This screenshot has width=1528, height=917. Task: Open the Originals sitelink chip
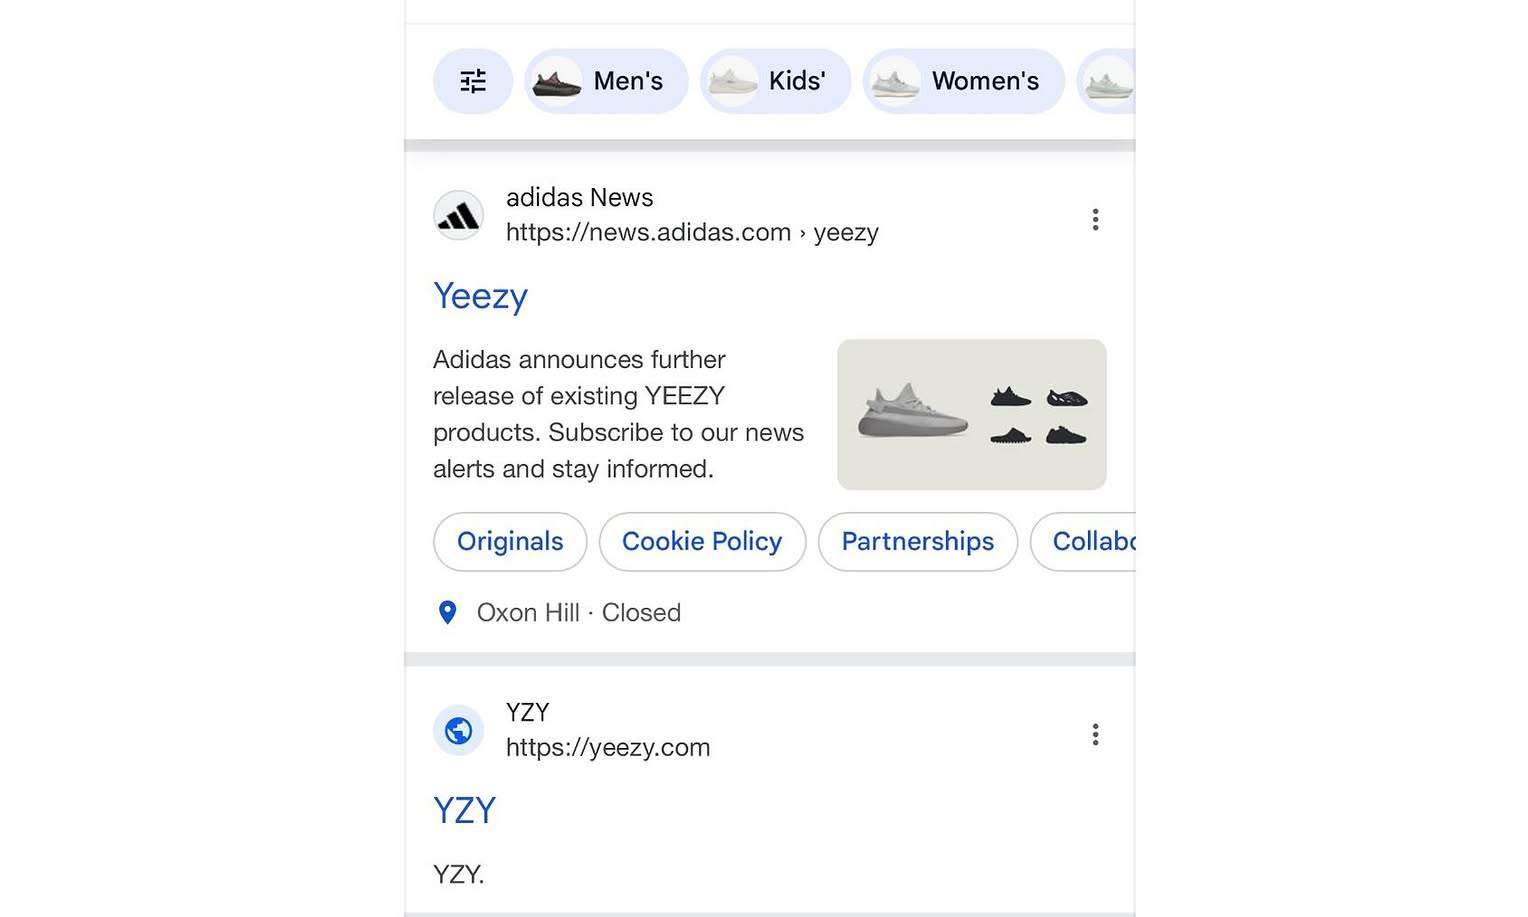pyautogui.click(x=510, y=541)
